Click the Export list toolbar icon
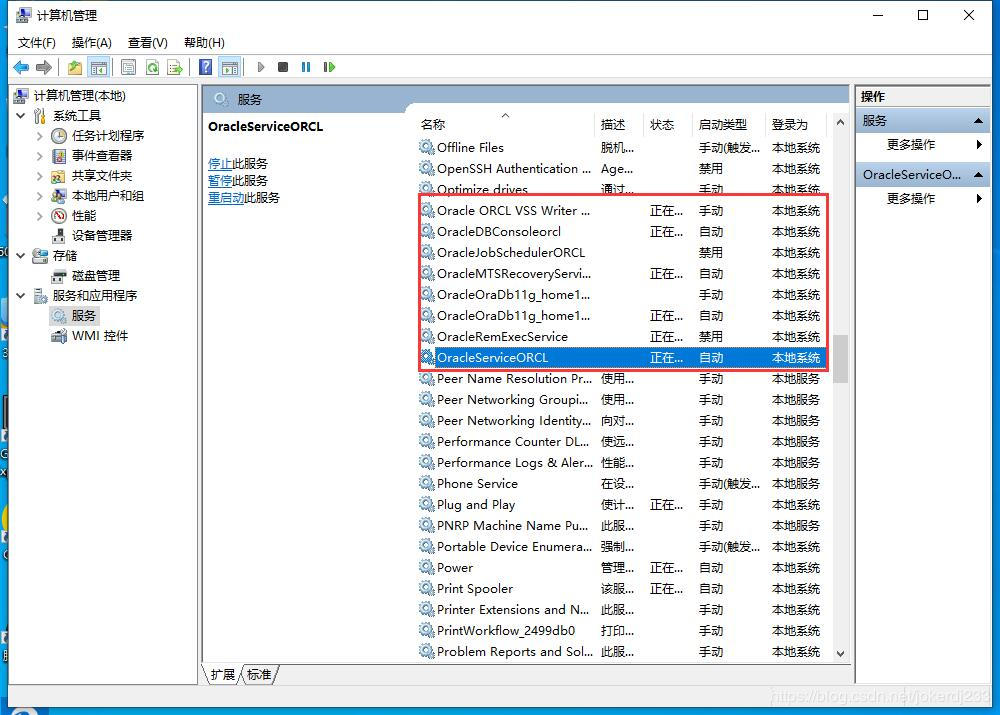This screenshot has height=715, width=1000. click(175, 67)
